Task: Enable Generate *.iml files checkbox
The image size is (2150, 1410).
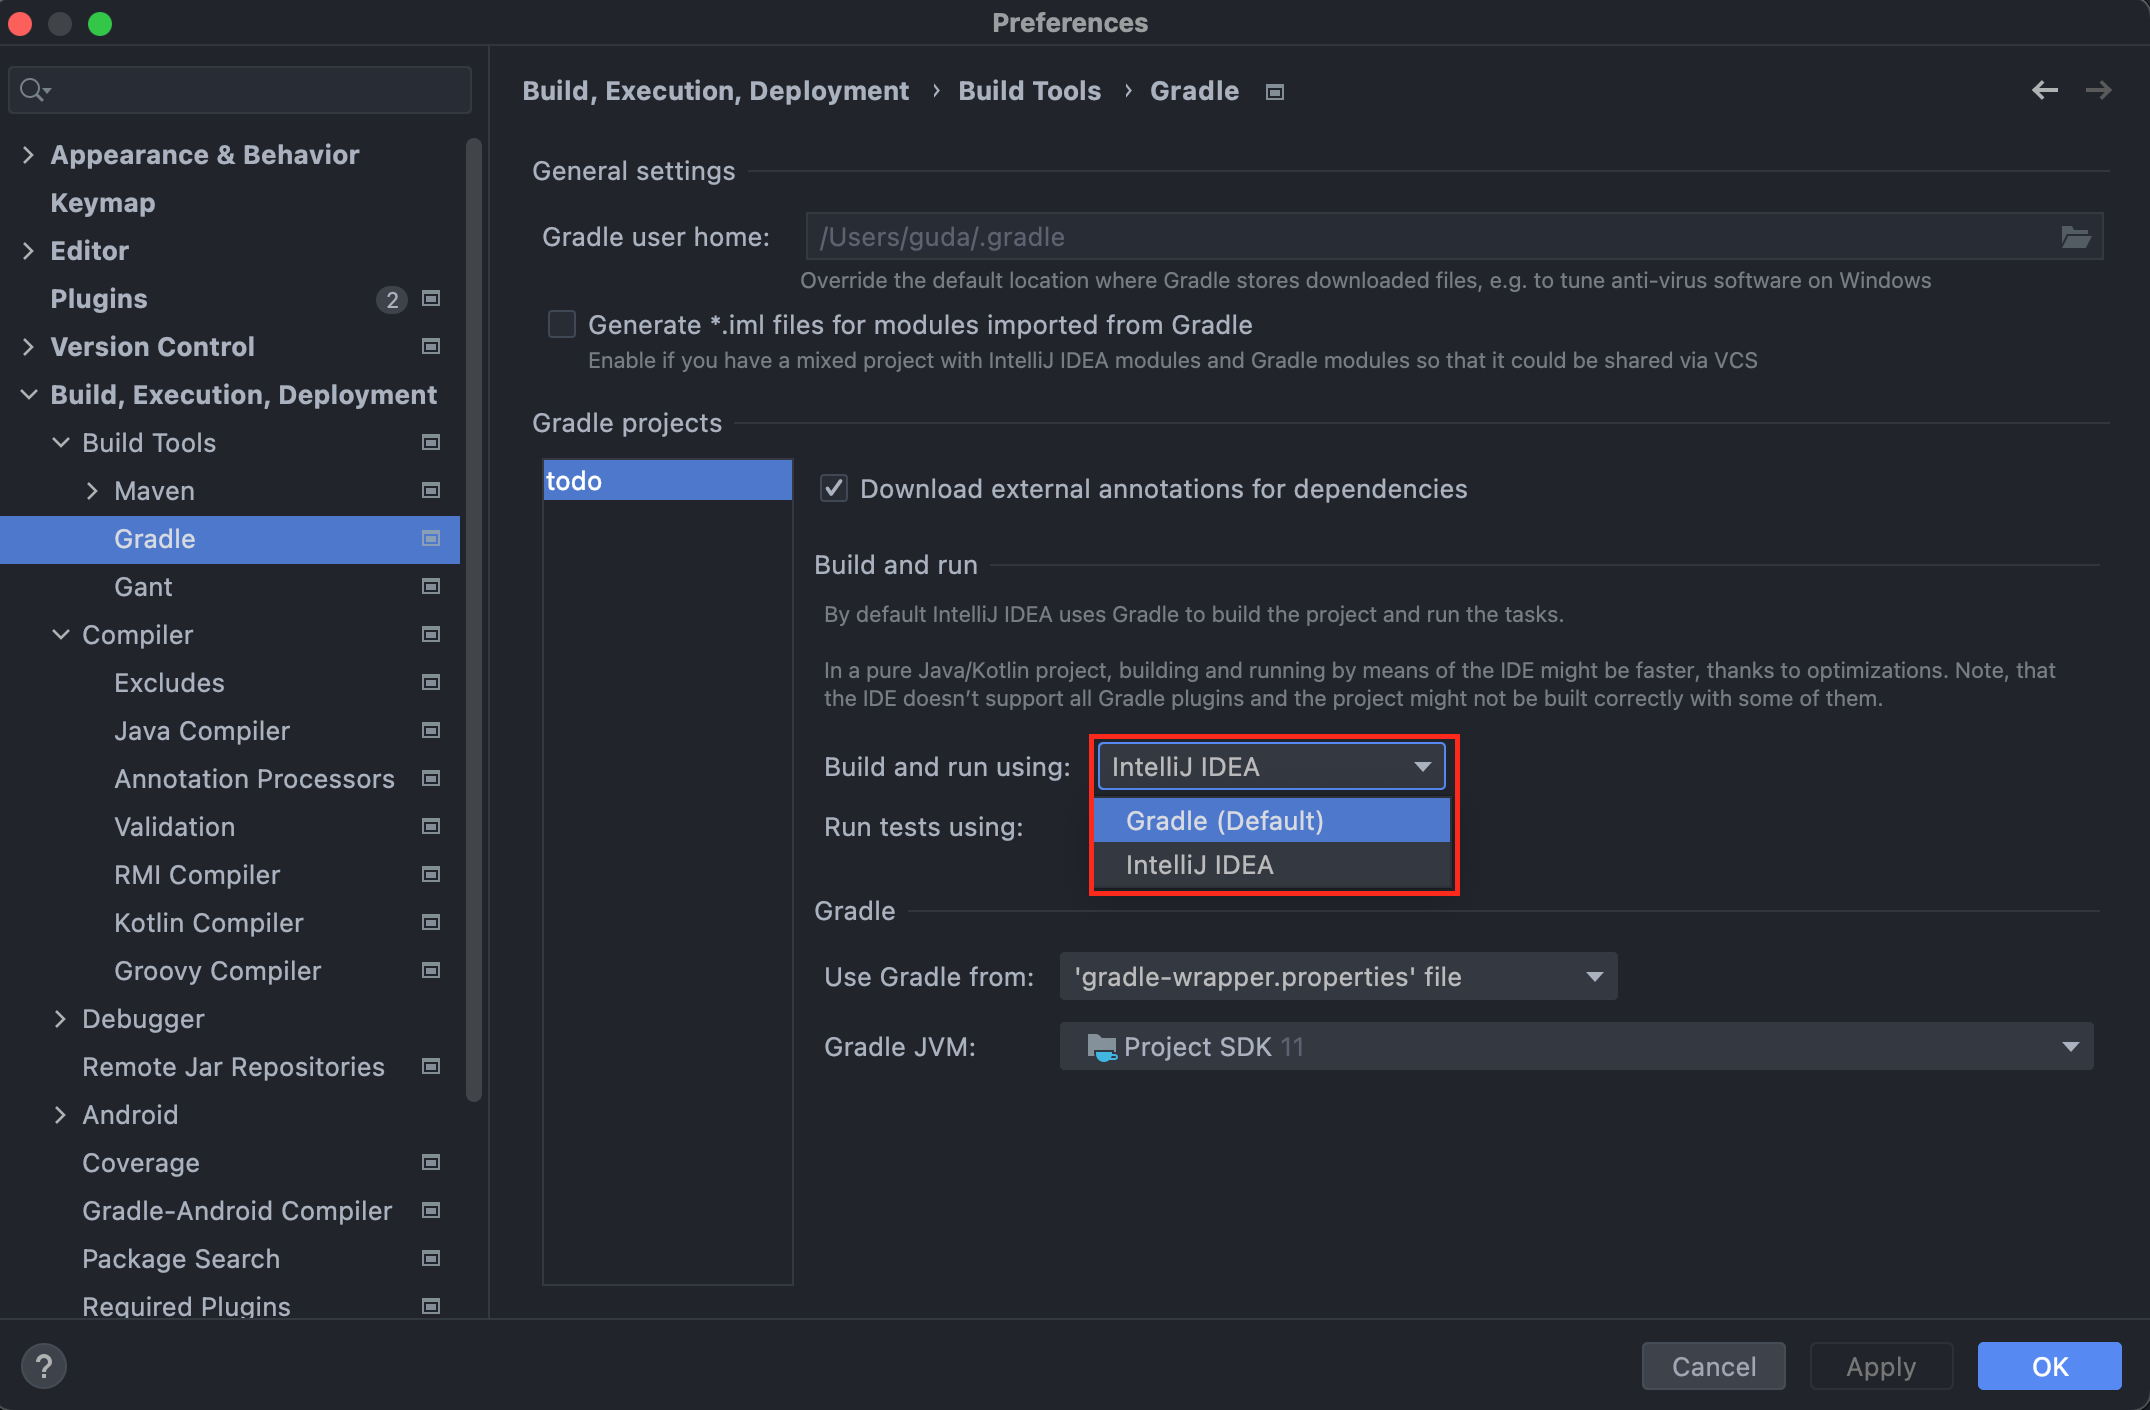Action: [561, 324]
